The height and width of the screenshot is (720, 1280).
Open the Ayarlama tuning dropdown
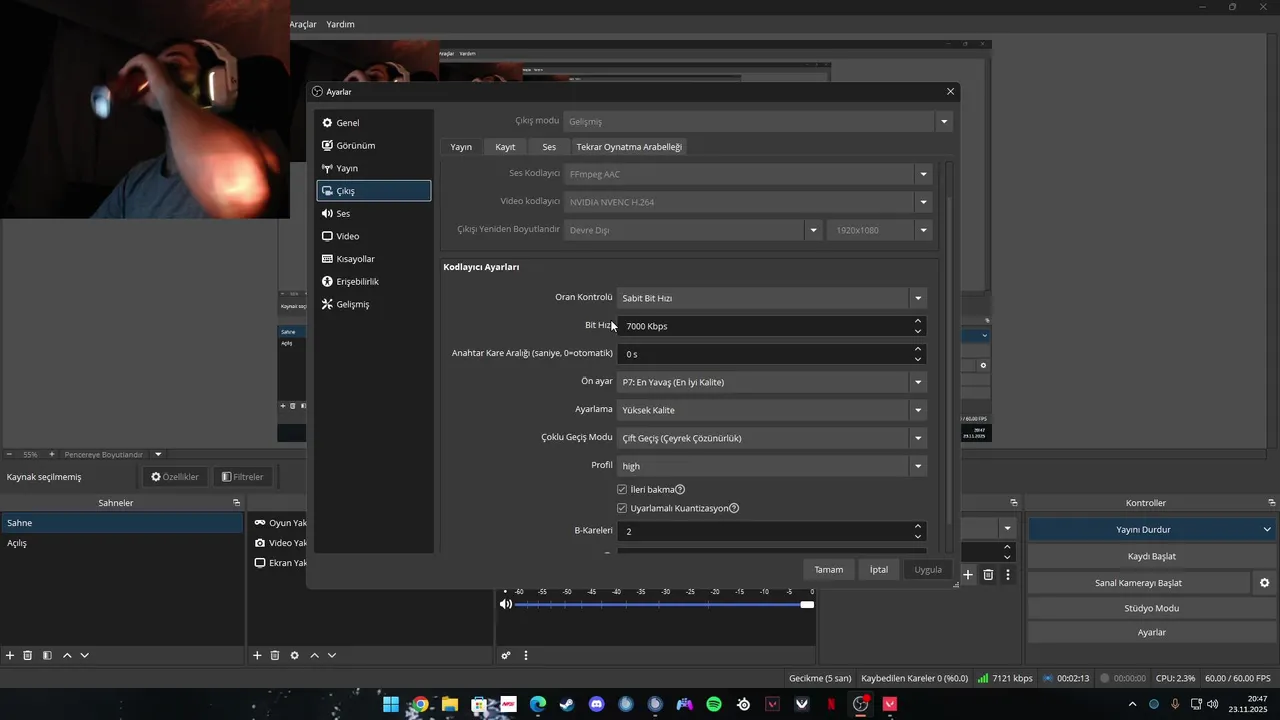(917, 410)
